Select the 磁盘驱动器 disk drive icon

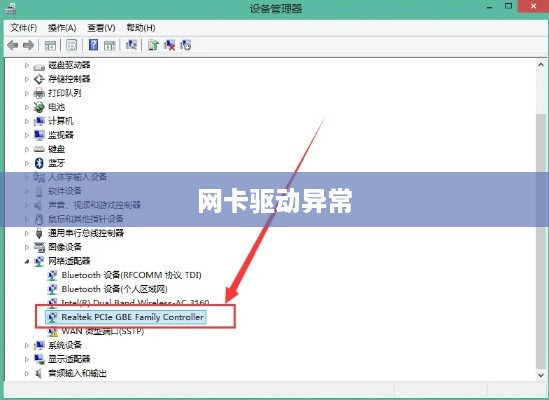39,66
